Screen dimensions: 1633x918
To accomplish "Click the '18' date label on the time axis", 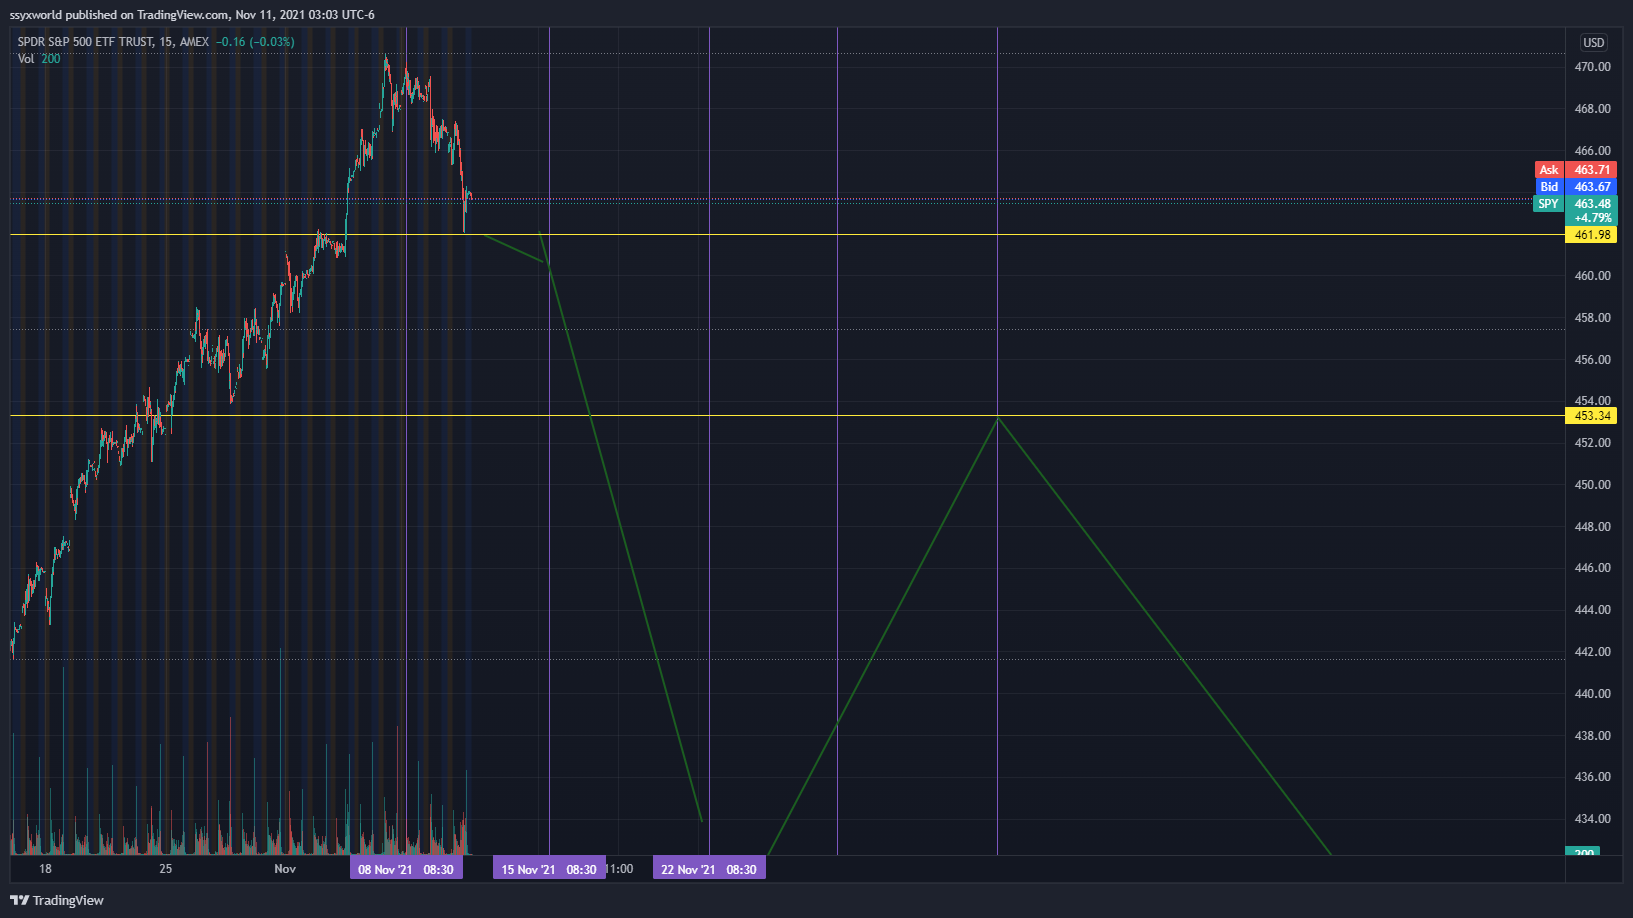I will click(x=45, y=869).
